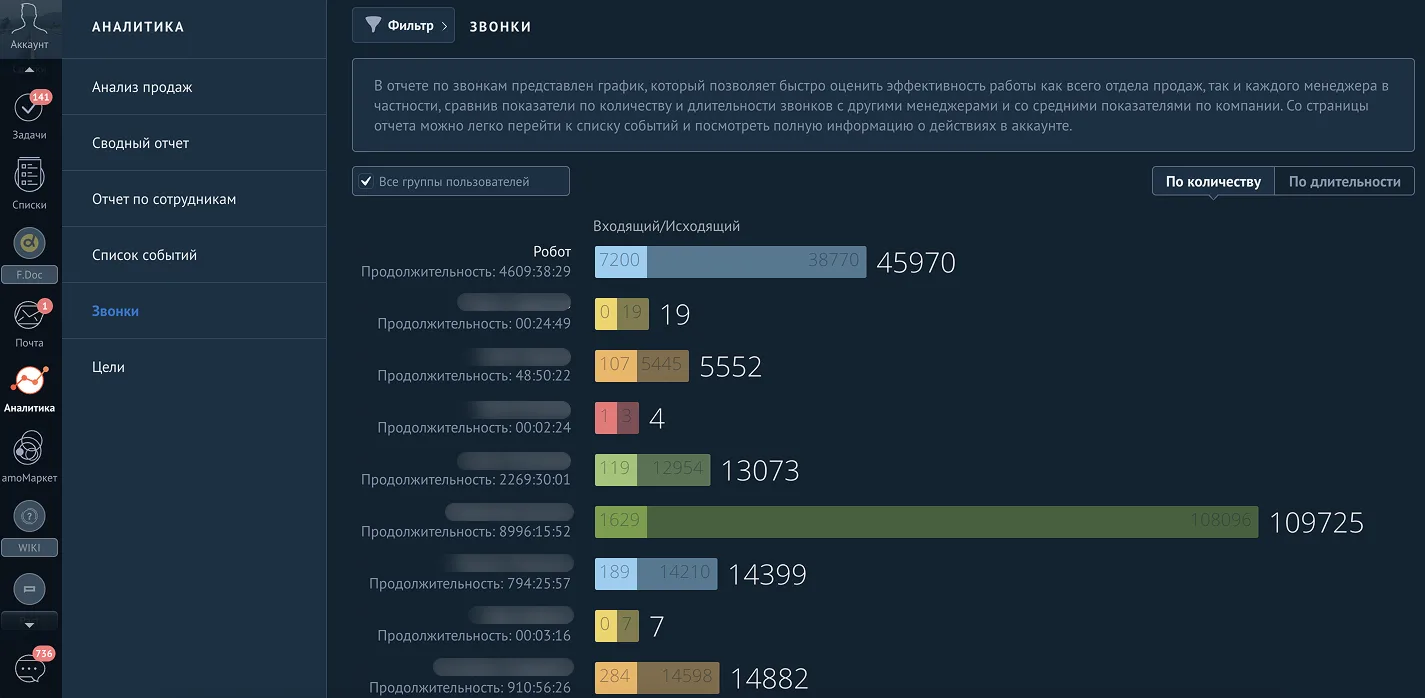The width and height of the screenshot is (1425, 698).
Task: Open the WIKI help icon
Action: click(x=30, y=516)
